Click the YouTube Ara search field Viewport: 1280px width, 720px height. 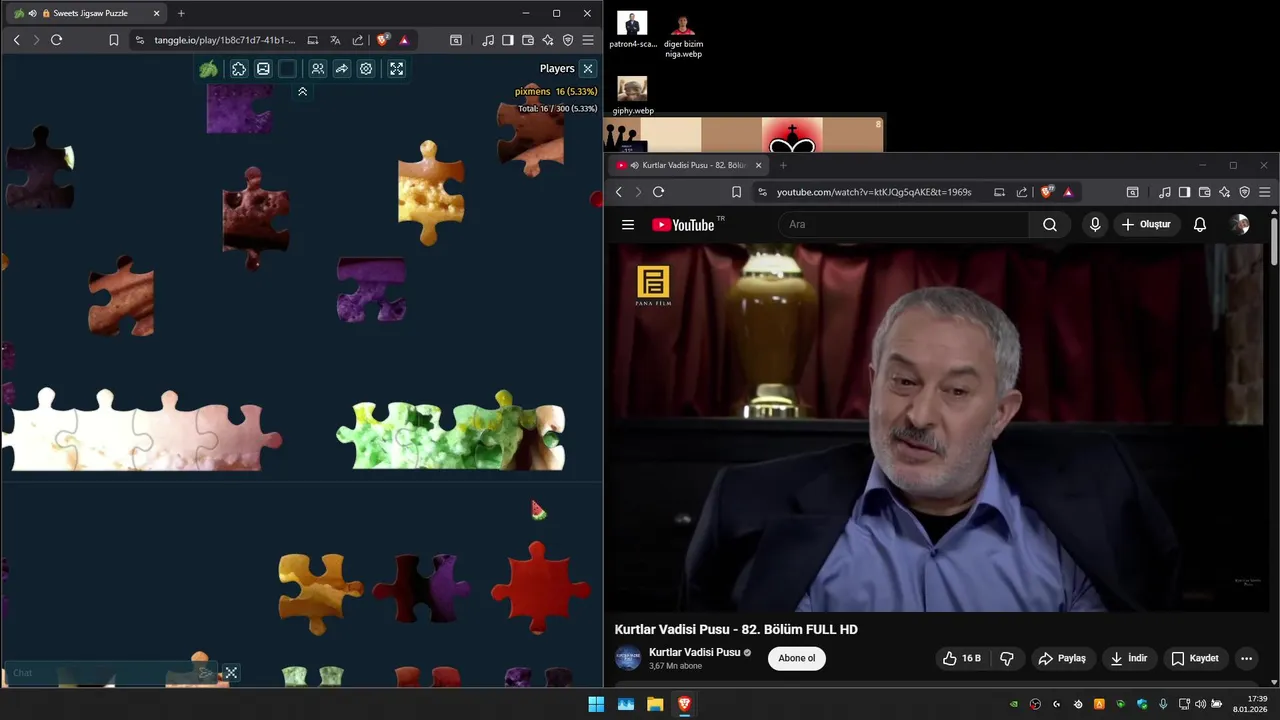click(903, 224)
